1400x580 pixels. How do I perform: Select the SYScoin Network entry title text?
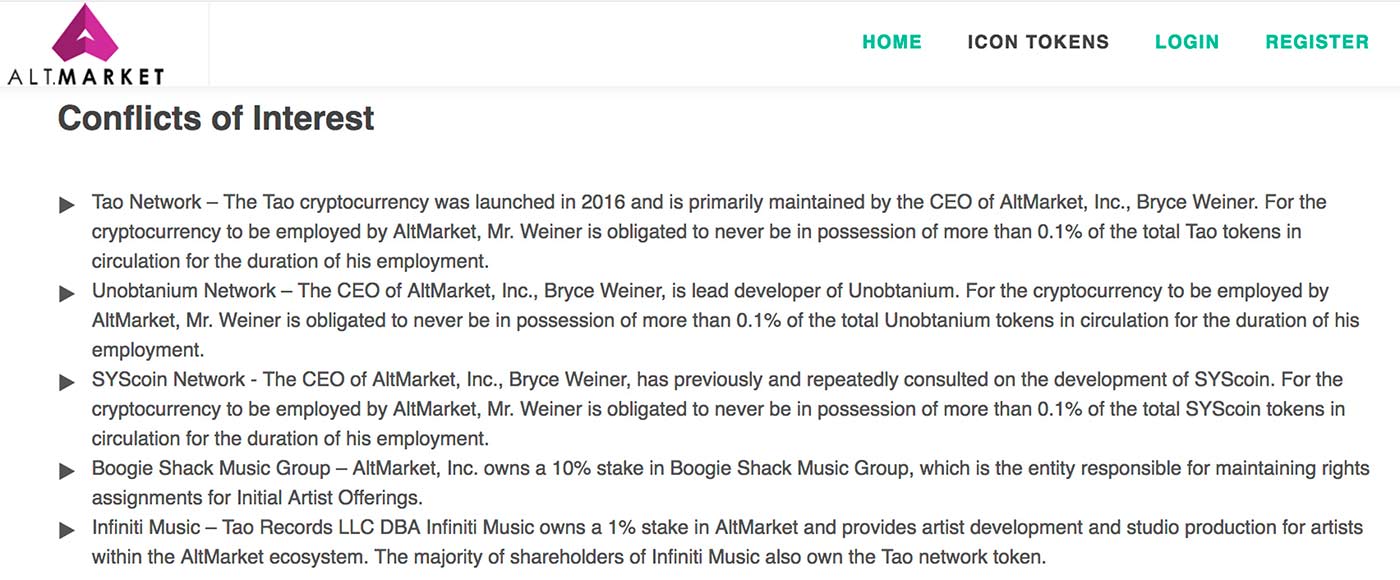(x=168, y=380)
